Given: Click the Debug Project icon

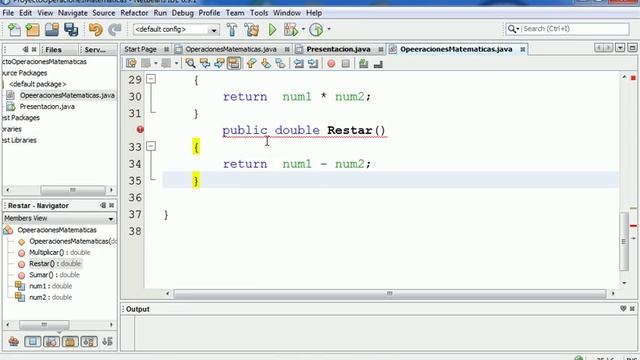Looking at the screenshot, I should pyautogui.click(x=291, y=30).
